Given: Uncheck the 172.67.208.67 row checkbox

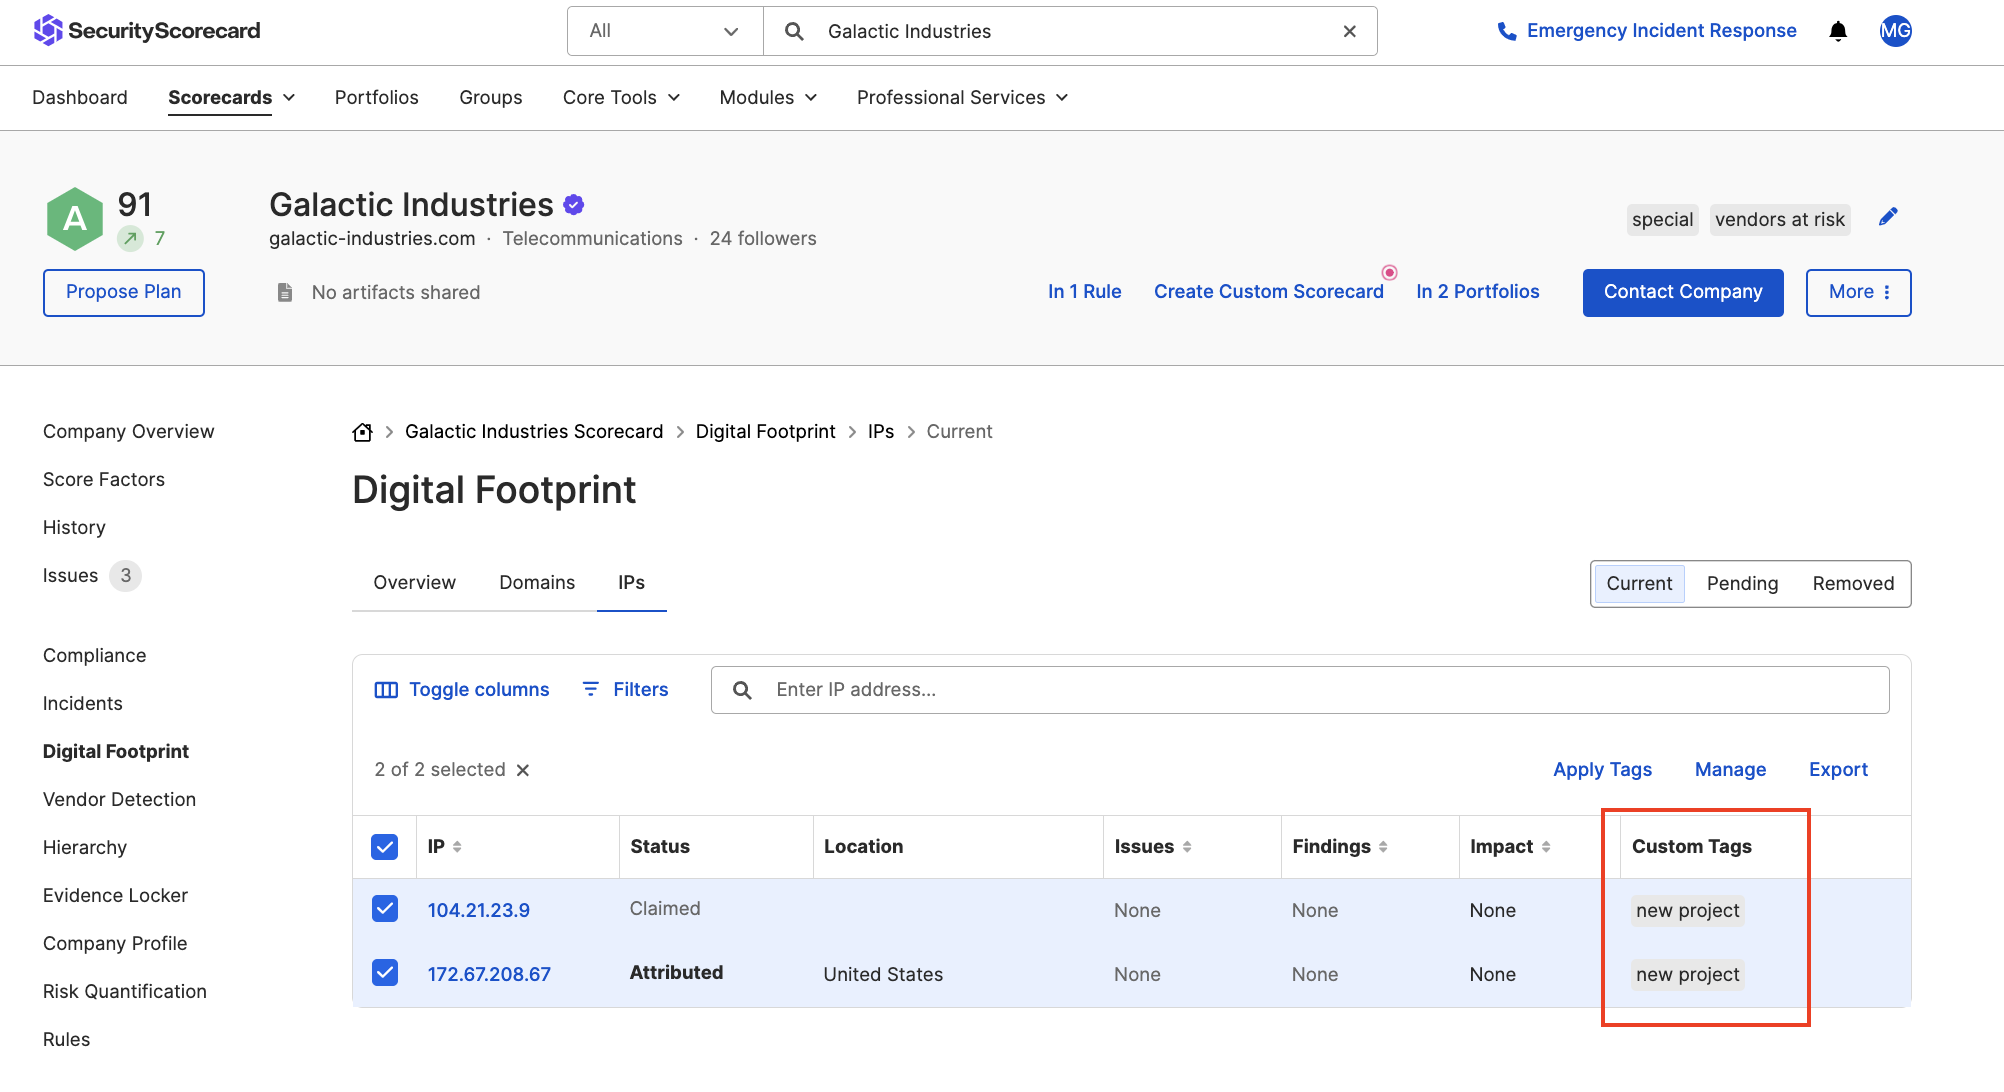Looking at the screenshot, I should pyautogui.click(x=385, y=973).
